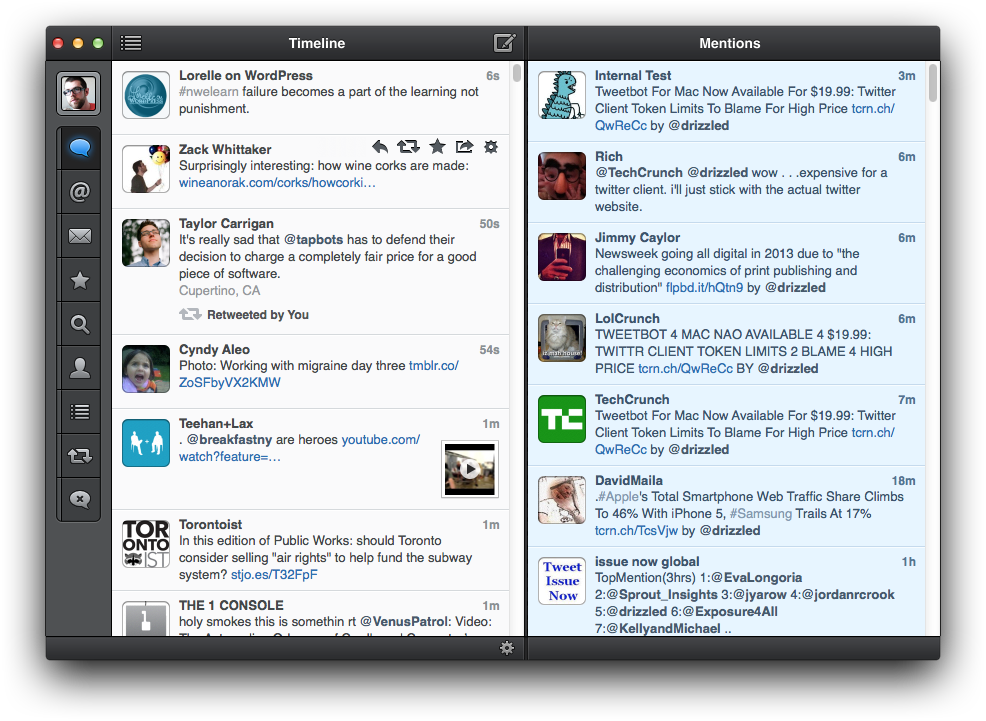Reply to Zack Whittaker's tweet
Viewport: 986px width, 721px height.
pyautogui.click(x=380, y=147)
